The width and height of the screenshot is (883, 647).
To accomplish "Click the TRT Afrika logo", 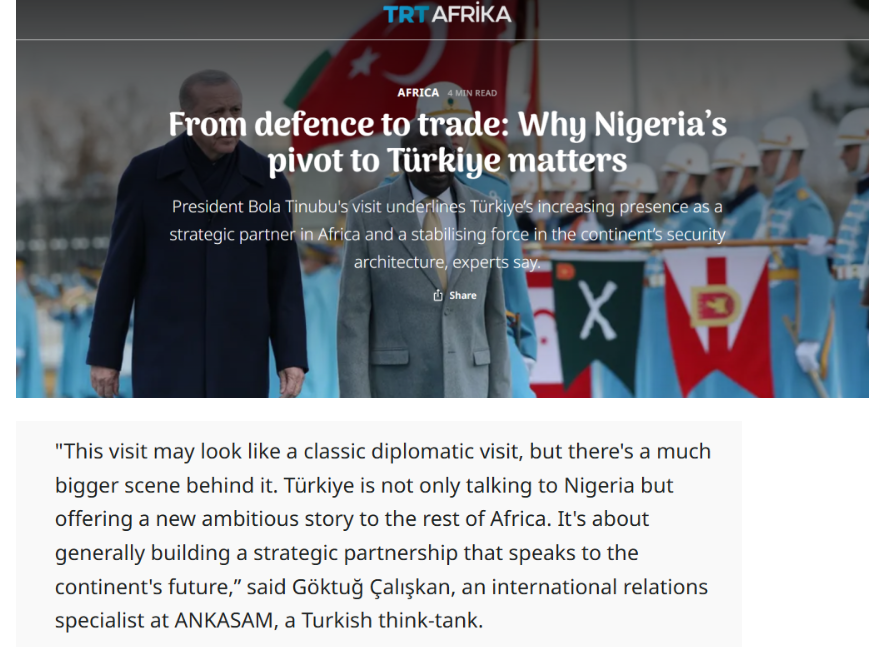I will click(x=447, y=14).
